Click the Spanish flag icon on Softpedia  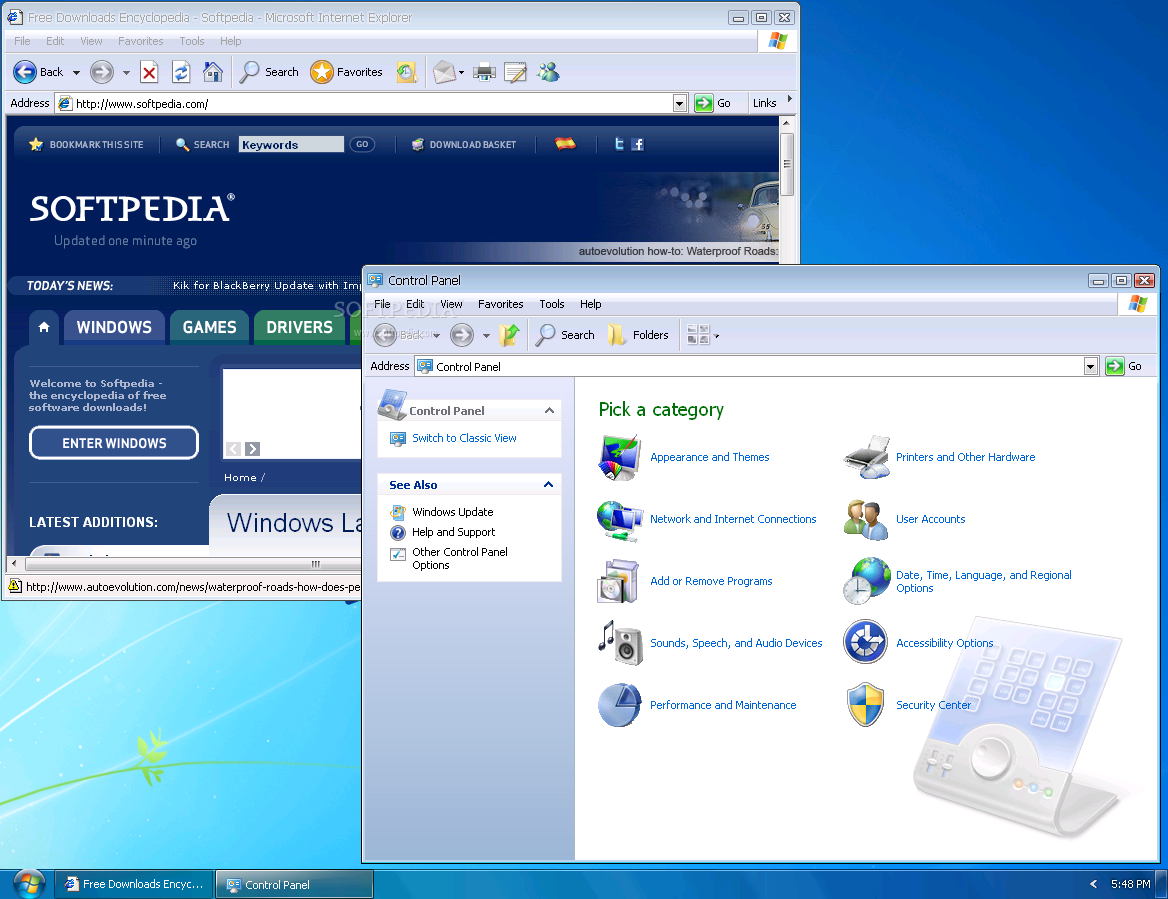[565, 144]
